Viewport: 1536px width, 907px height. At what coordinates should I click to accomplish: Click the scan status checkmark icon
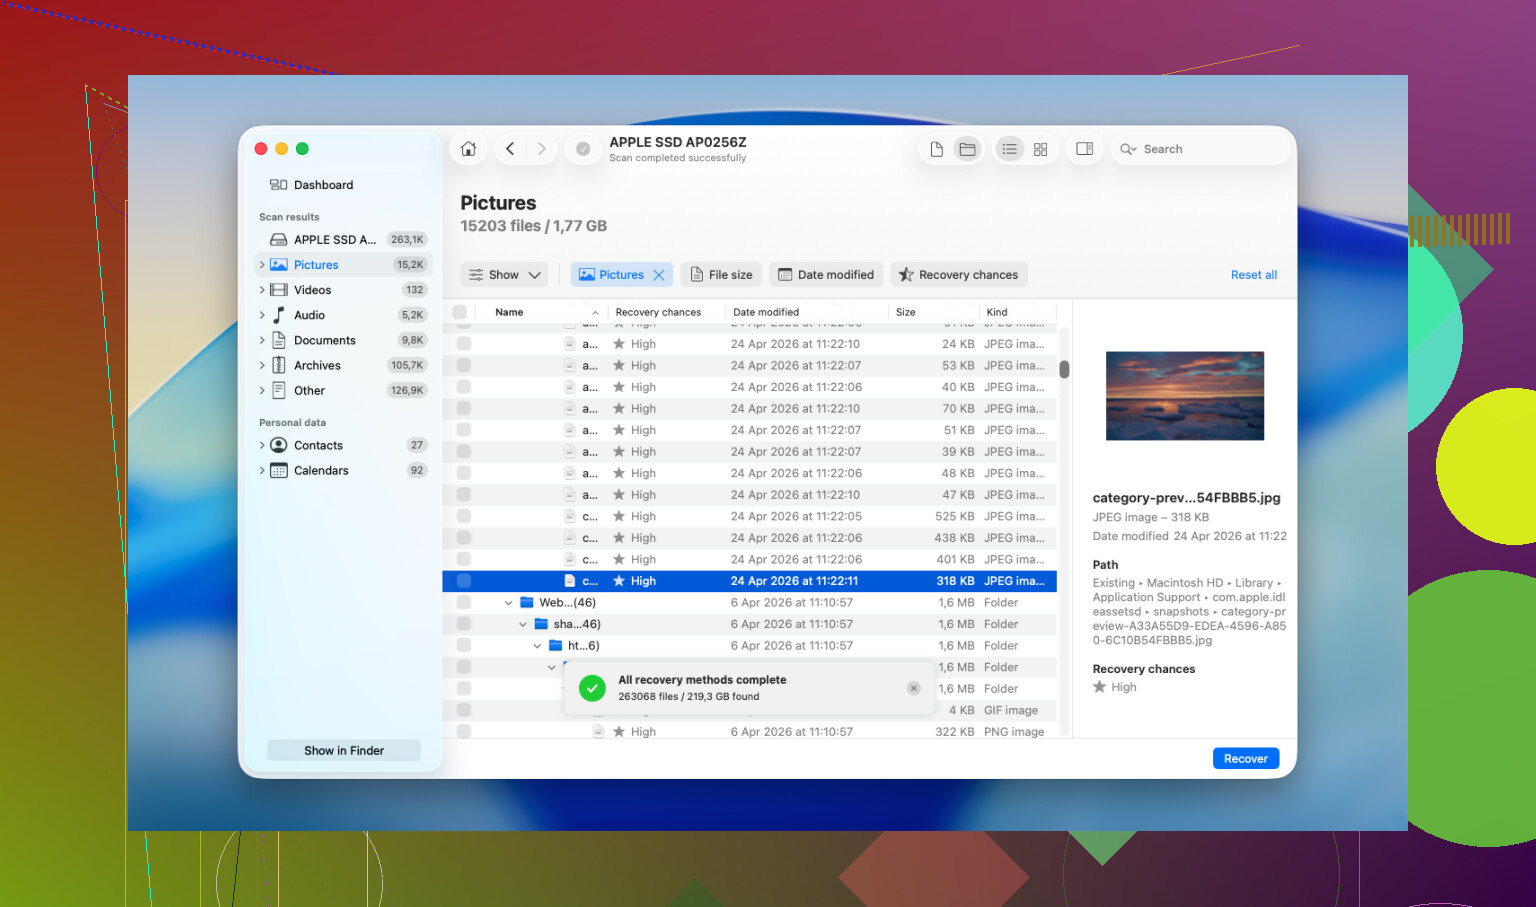pos(583,149)
